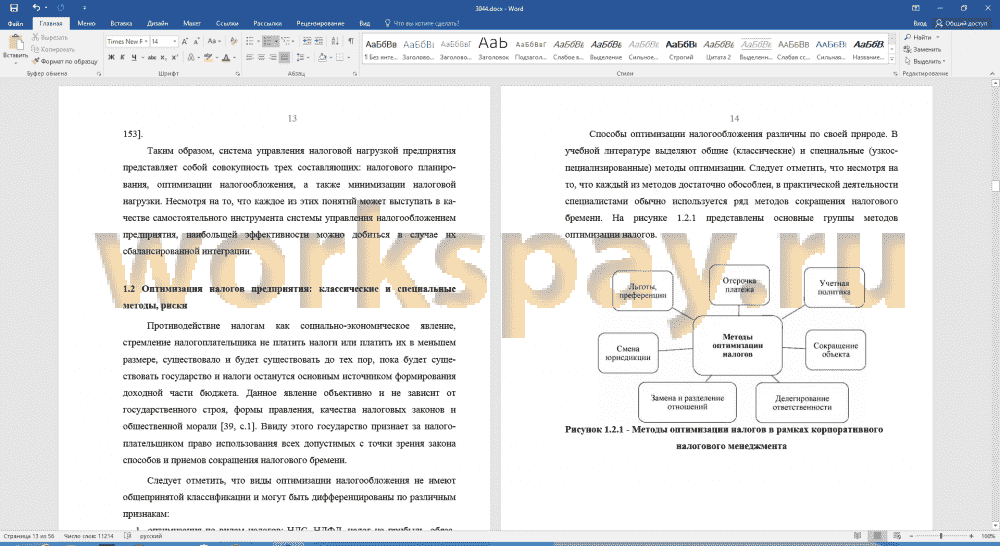The height and width of the screenshot is (546, 1000).
Task: Increase the paragraph indent
Action: pos(319,41)
